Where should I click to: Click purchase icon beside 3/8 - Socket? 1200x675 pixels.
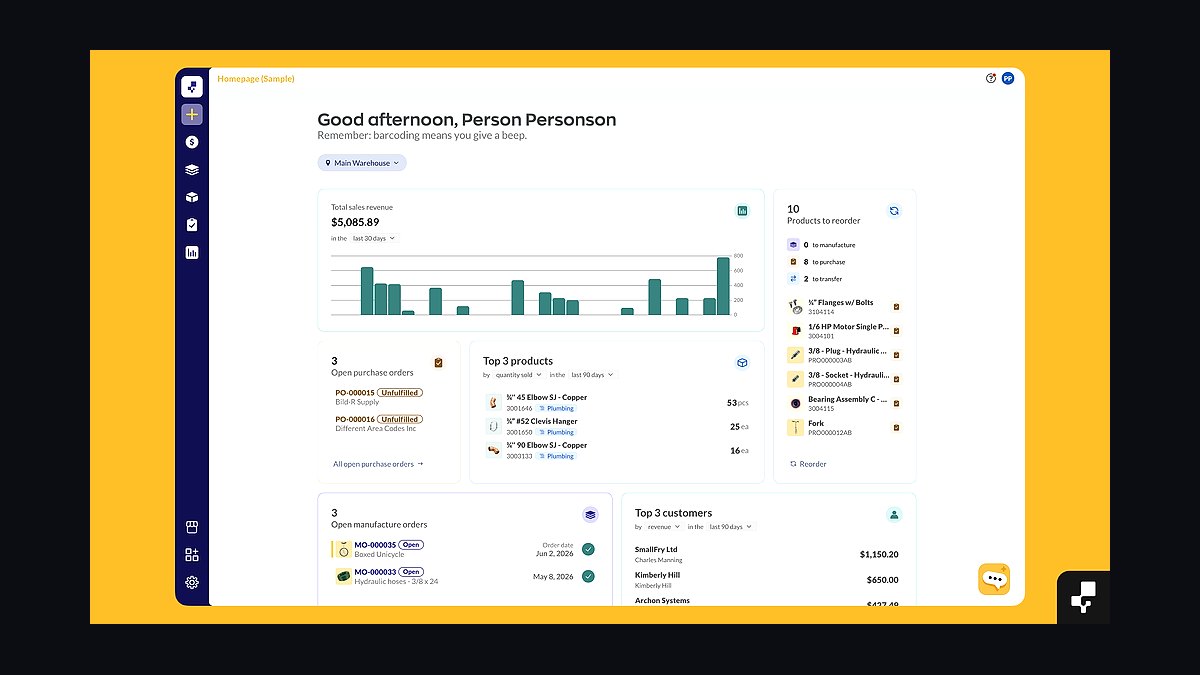click(x=896, y=379)
